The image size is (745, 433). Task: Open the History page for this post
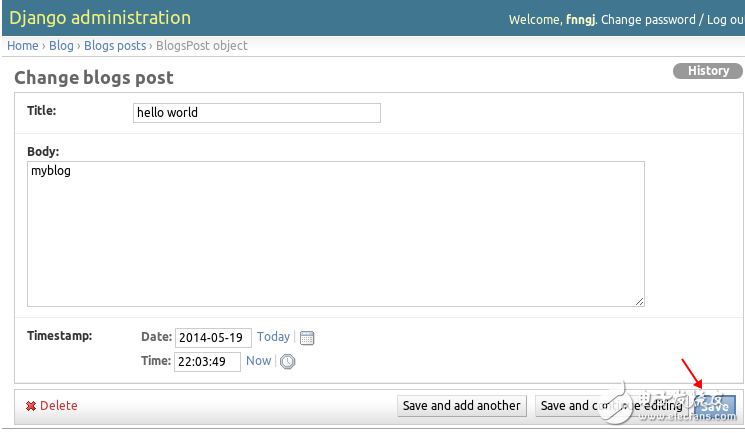tap(708, 71)
